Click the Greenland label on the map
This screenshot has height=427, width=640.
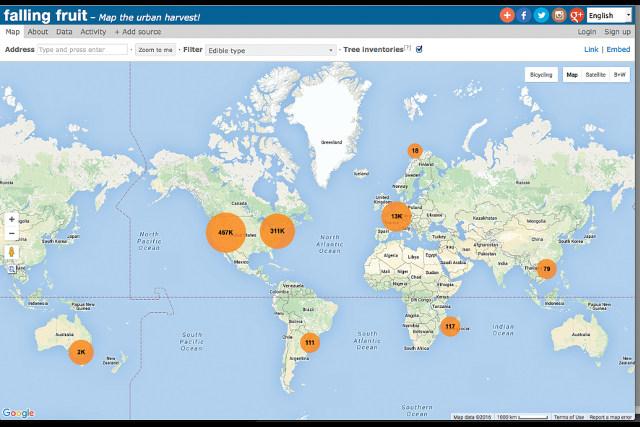[x=331, y=142]
